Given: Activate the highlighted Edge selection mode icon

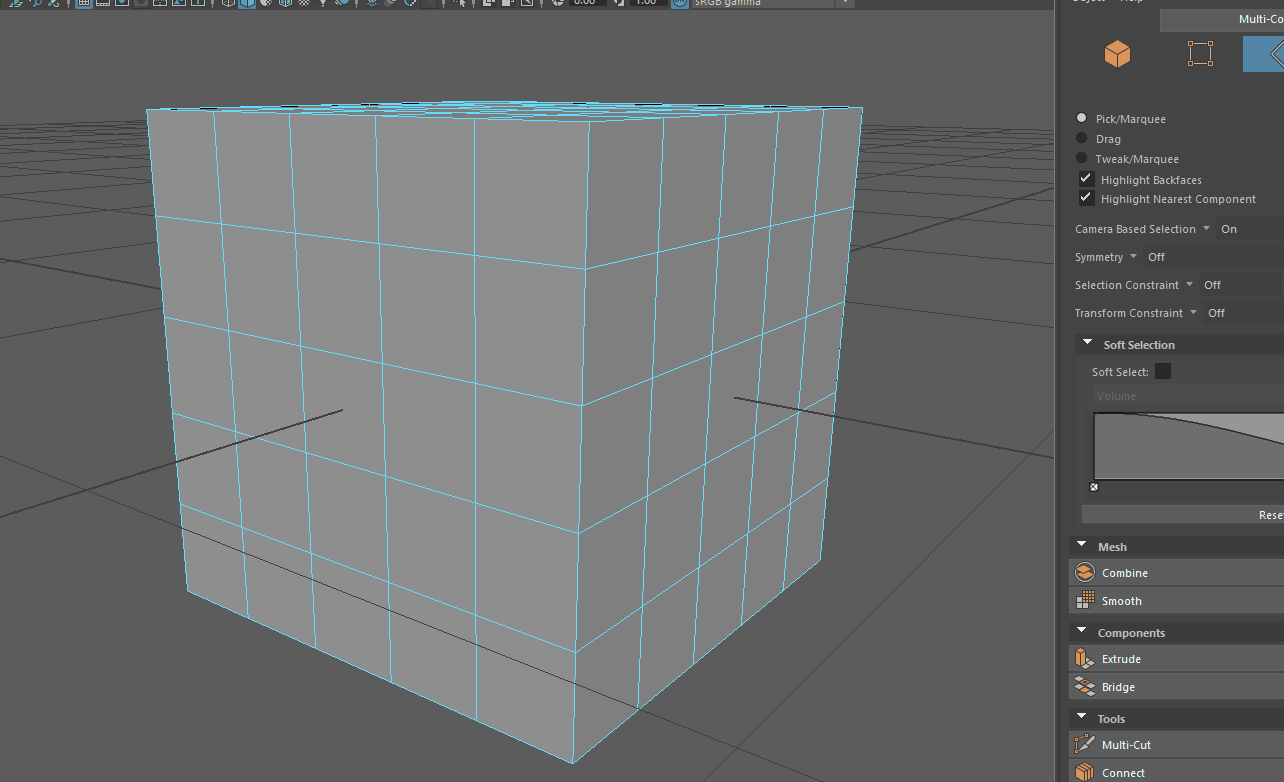Looking at the screenshot, I should pos(1264,54).
